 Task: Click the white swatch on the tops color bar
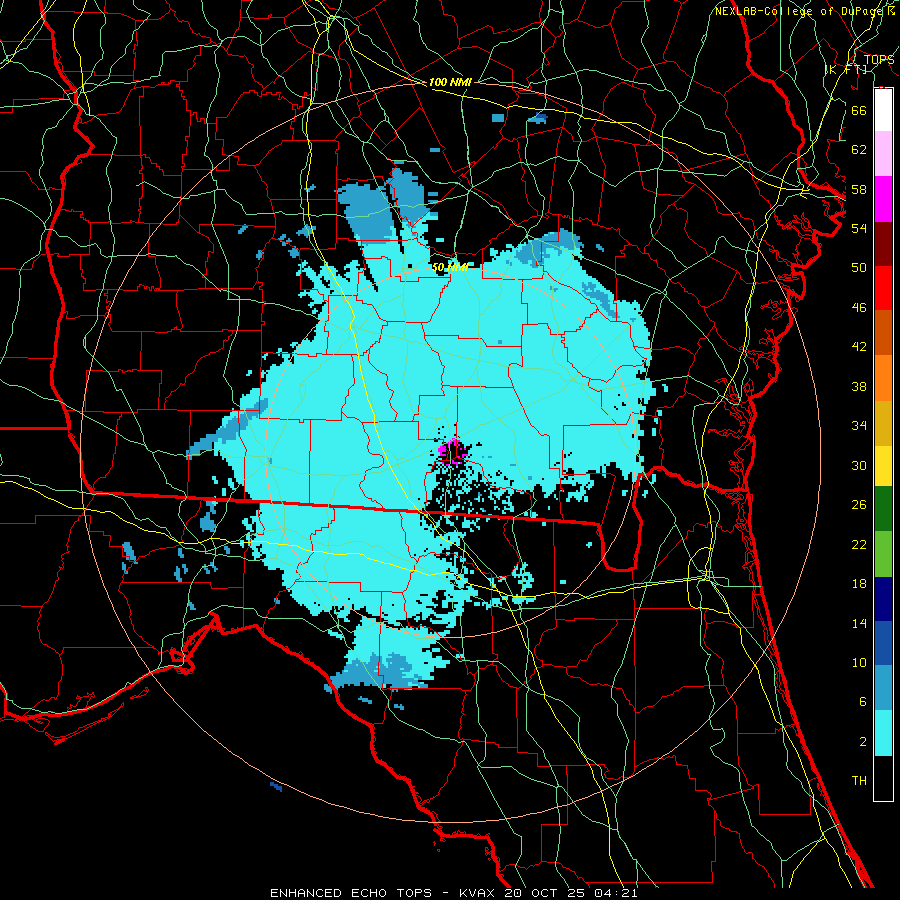click(x=883, y=110)
